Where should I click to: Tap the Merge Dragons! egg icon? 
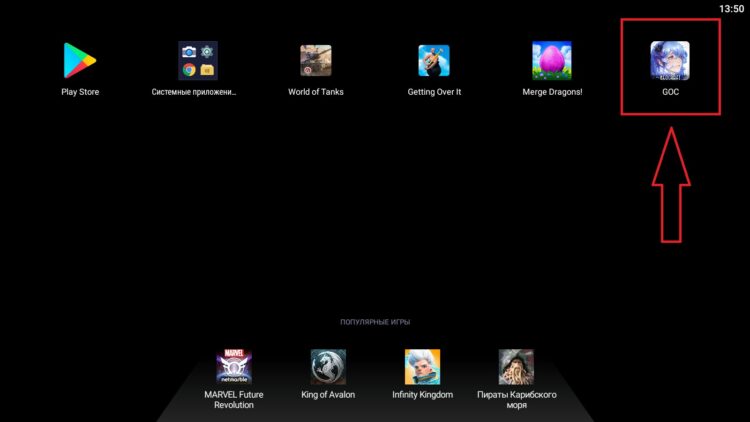tap(552, 60)
